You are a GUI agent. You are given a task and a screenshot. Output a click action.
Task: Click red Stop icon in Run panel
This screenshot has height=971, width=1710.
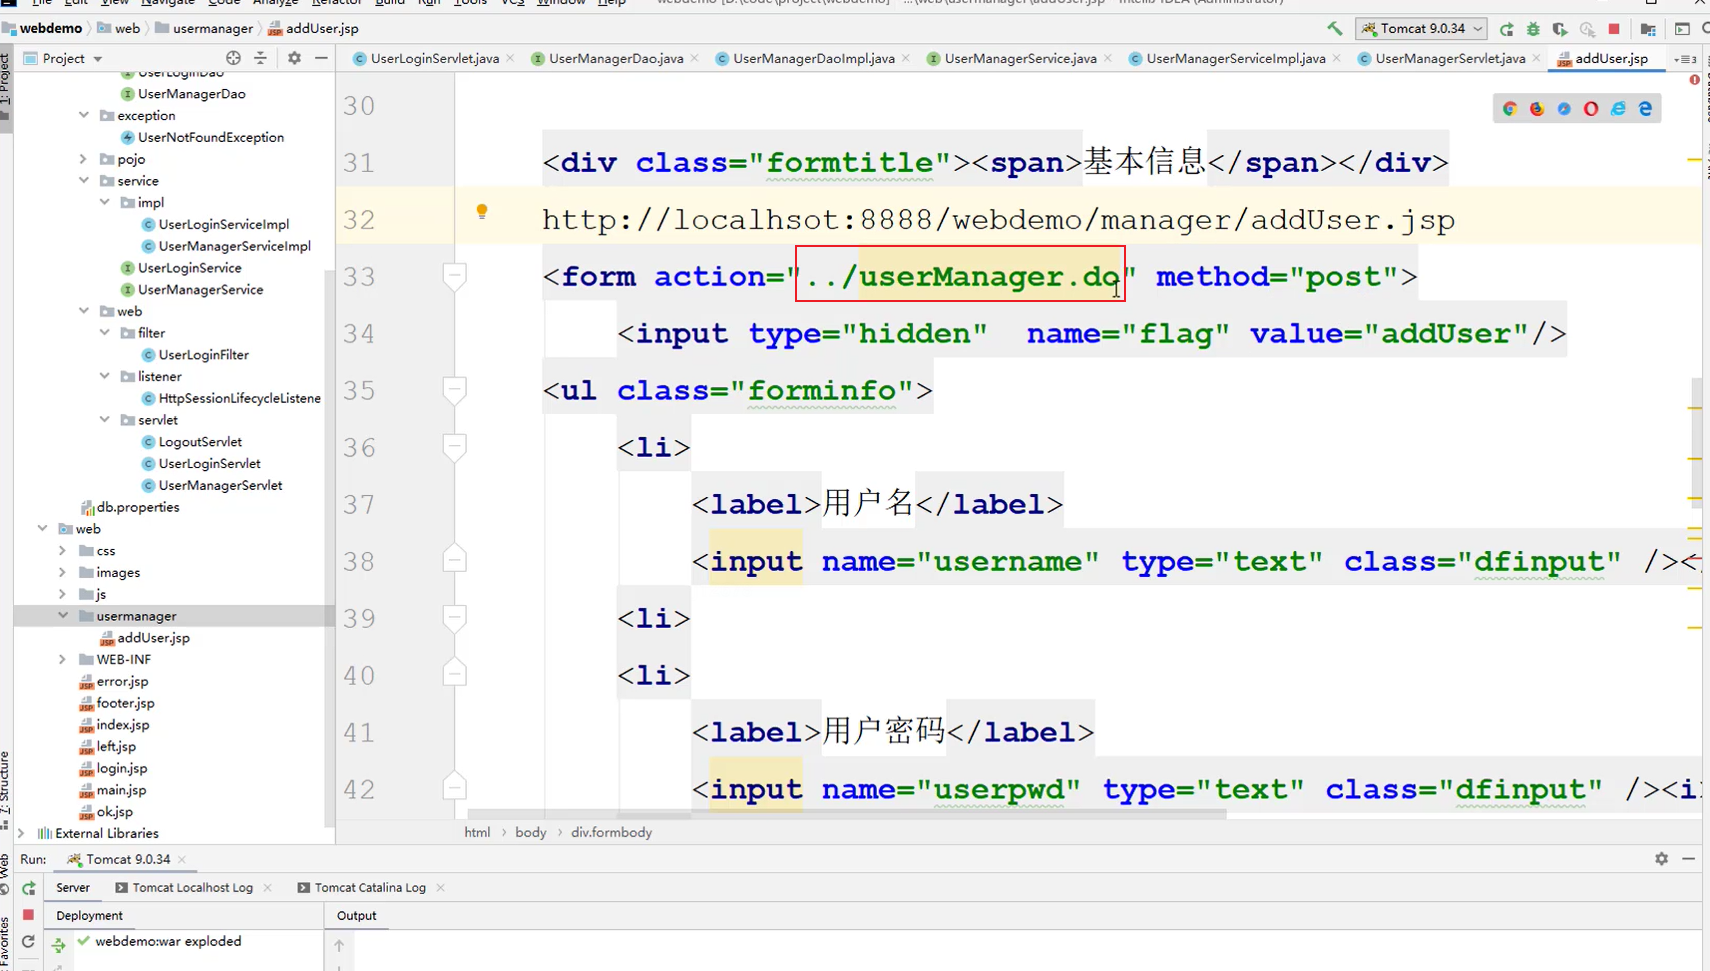click(x=29, y=915)
